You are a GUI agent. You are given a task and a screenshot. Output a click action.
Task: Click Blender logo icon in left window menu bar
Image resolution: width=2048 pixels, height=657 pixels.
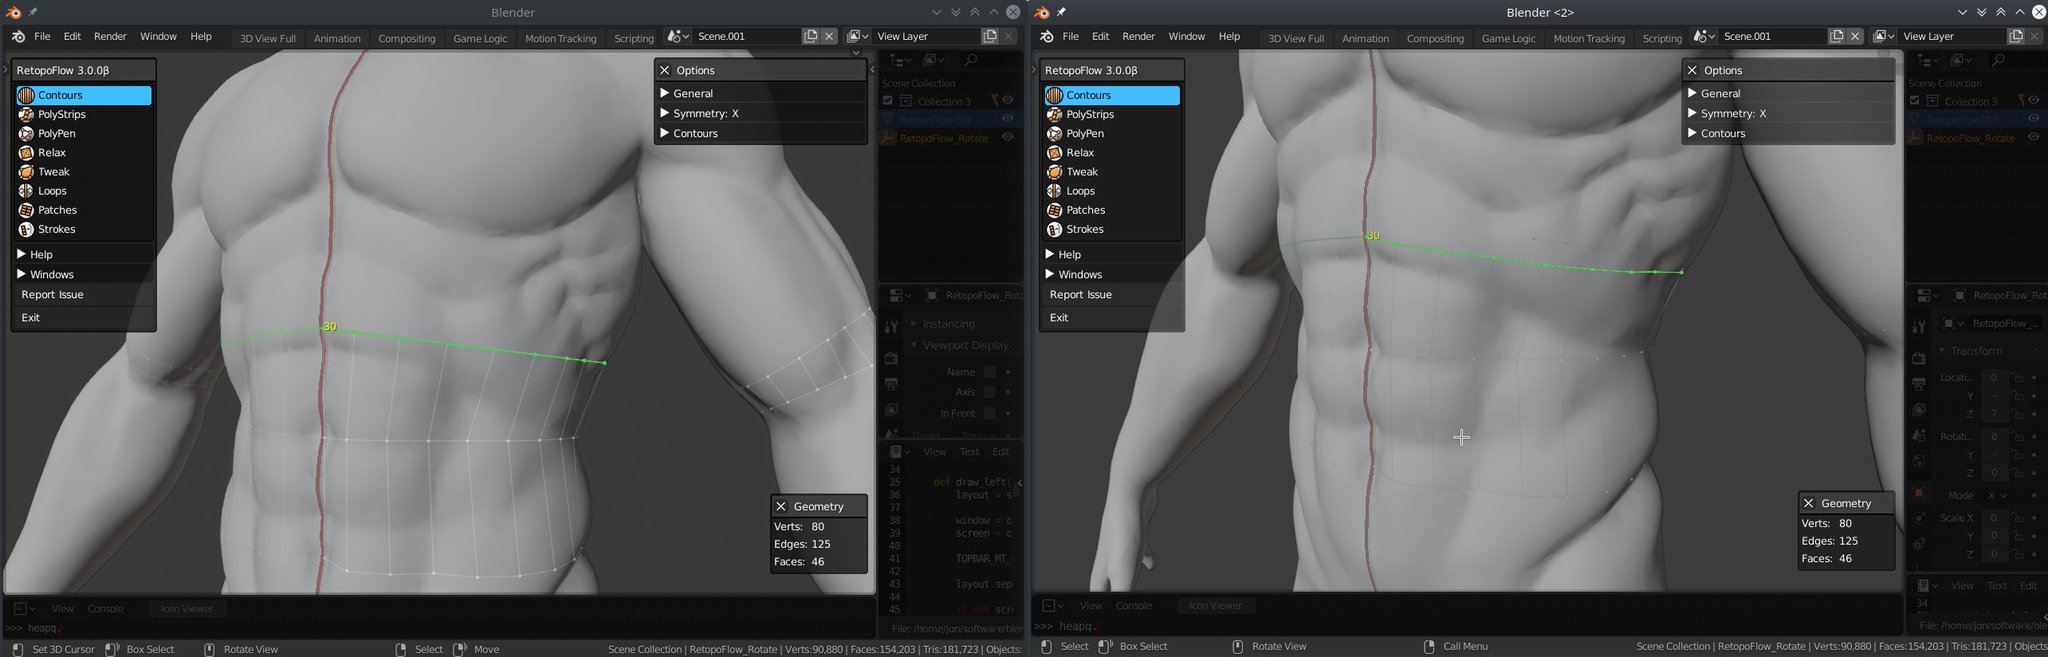point(17,36)
